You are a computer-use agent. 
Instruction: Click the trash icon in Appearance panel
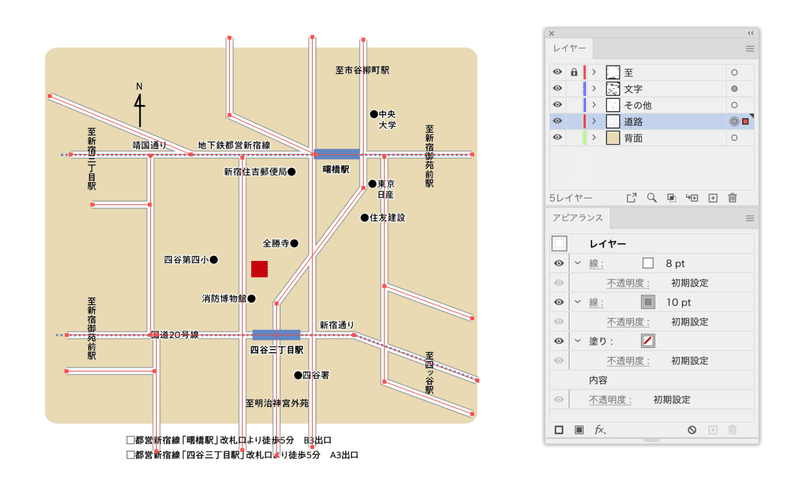tap(732, 430)
